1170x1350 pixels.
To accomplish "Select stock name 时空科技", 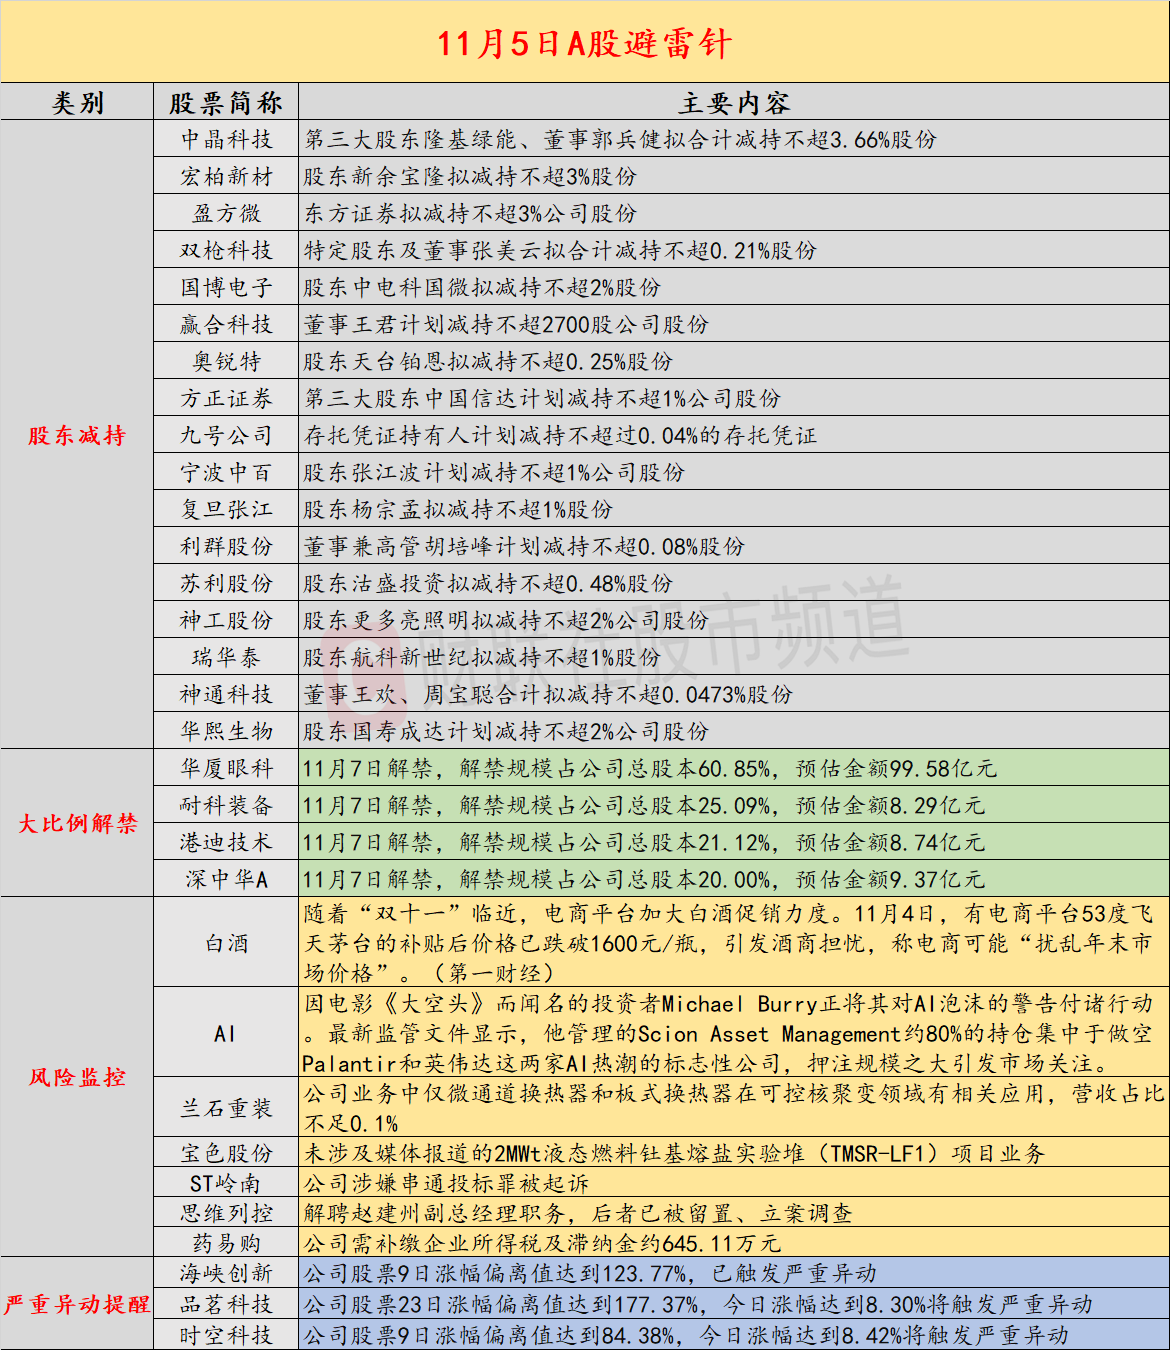I will 226,1335.
